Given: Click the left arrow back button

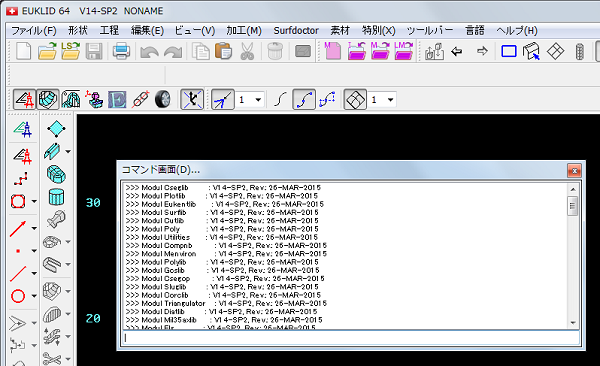Looking at the screenshot, I should (457, 51).
